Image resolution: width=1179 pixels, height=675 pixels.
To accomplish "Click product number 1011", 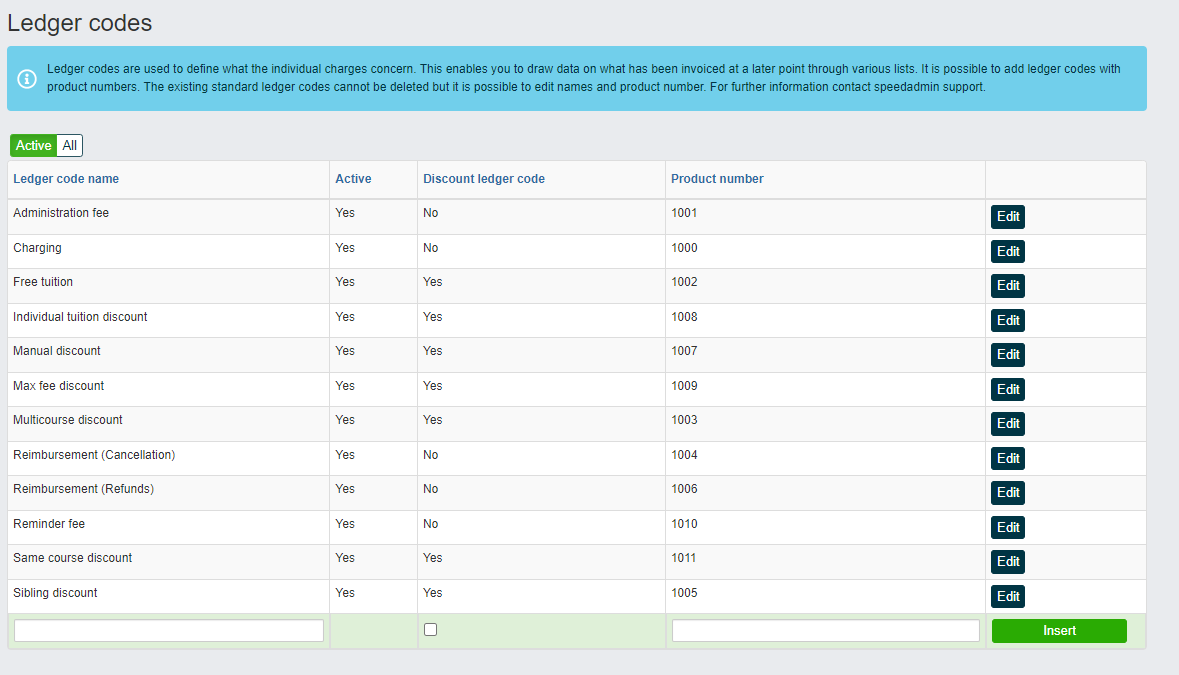I will pyautogui.click(x=683, y=558).
